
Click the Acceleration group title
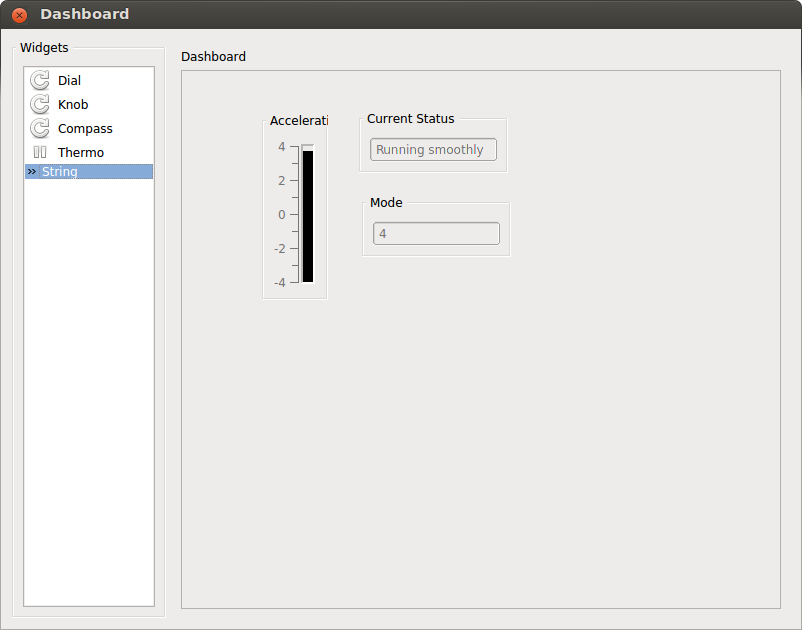click(299, 121)
